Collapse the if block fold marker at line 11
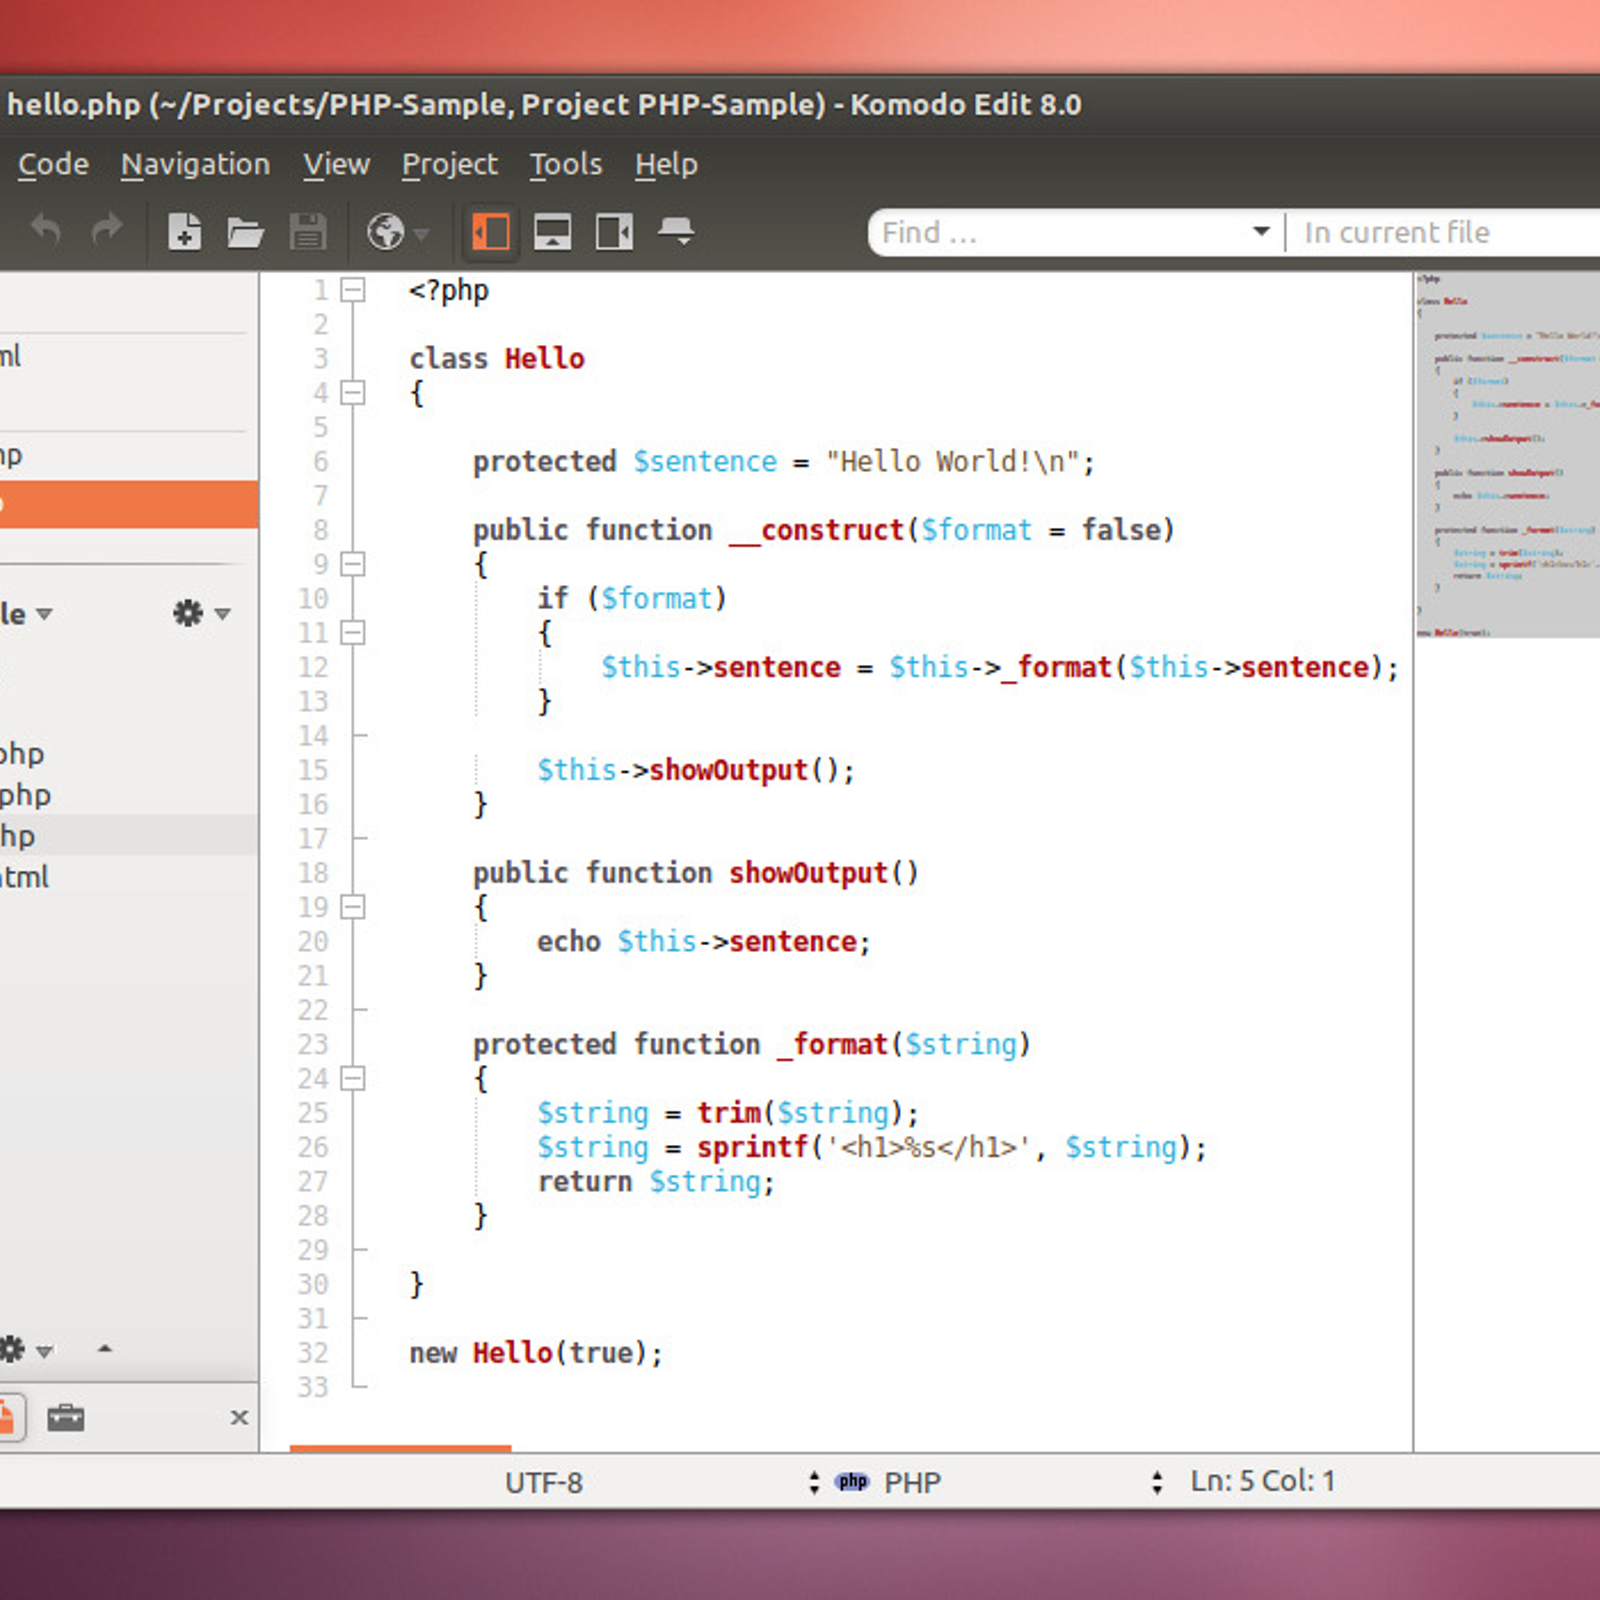 (x=352, y=633)
